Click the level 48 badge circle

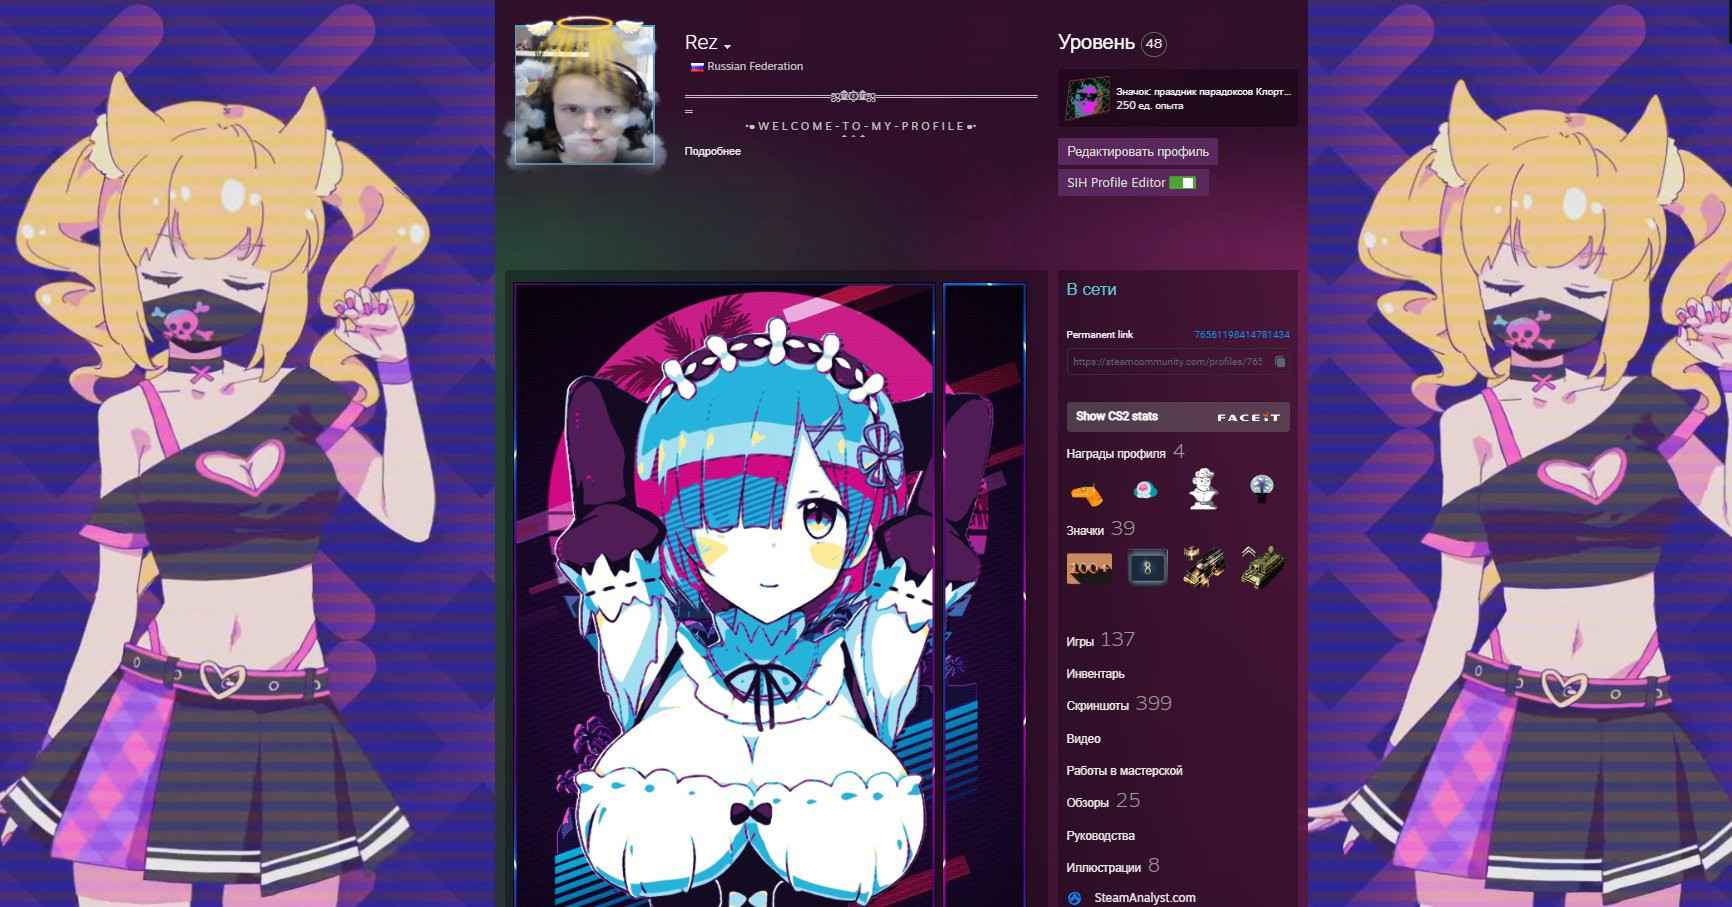[x=1153, y=44]
